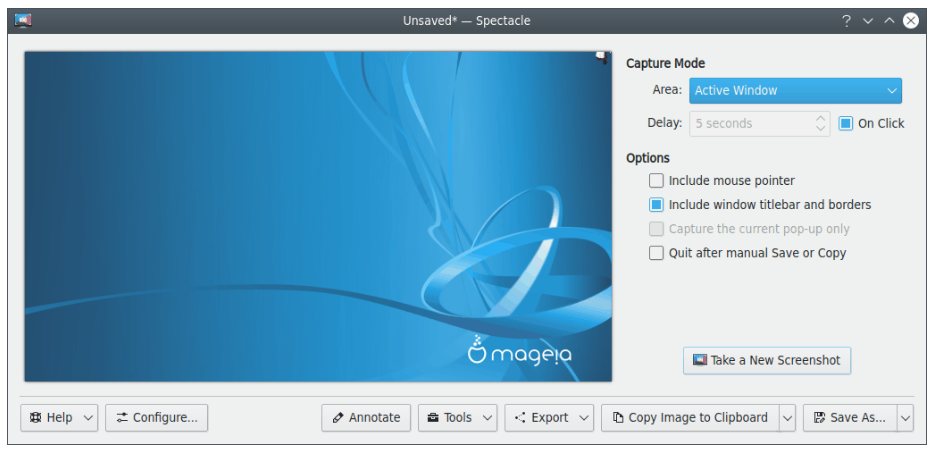Toggle the On Click checkbox

coord(845,124)
